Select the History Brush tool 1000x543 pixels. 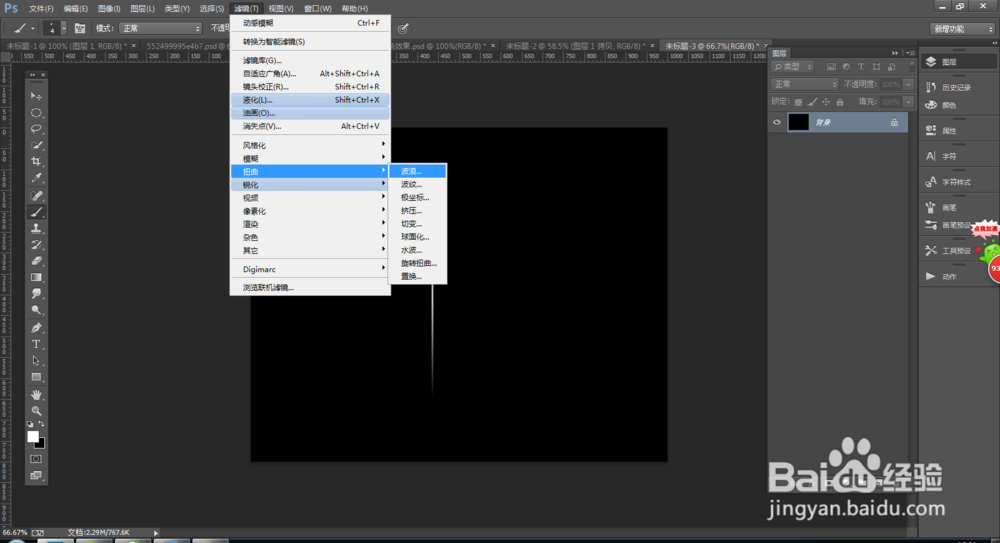coord(36,244)
